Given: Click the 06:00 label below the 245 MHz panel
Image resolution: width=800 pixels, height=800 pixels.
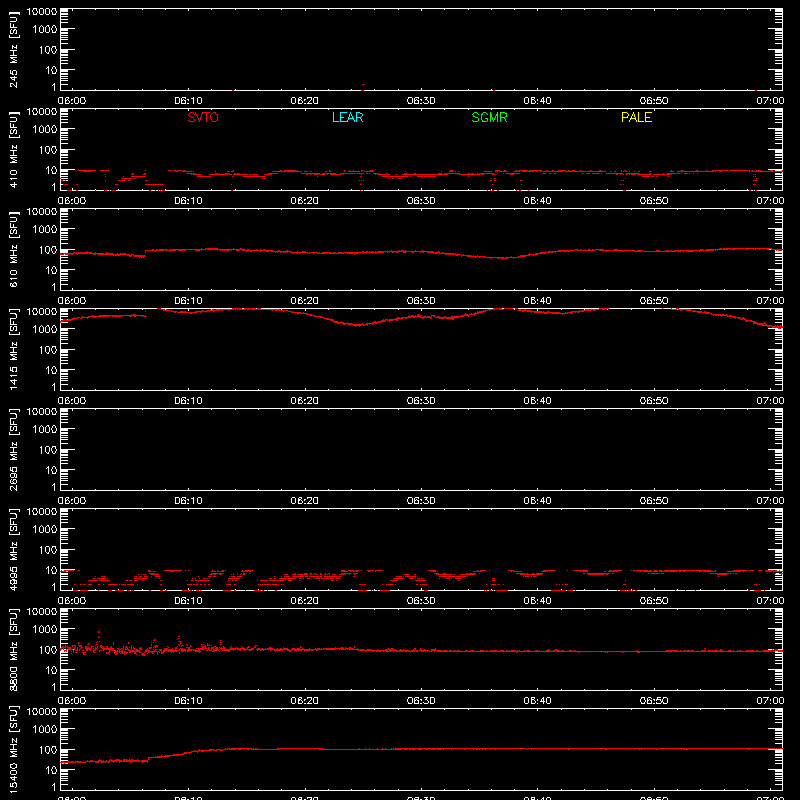Looking at the screenshot, I should pyautogui.click(x=72, y=101).
